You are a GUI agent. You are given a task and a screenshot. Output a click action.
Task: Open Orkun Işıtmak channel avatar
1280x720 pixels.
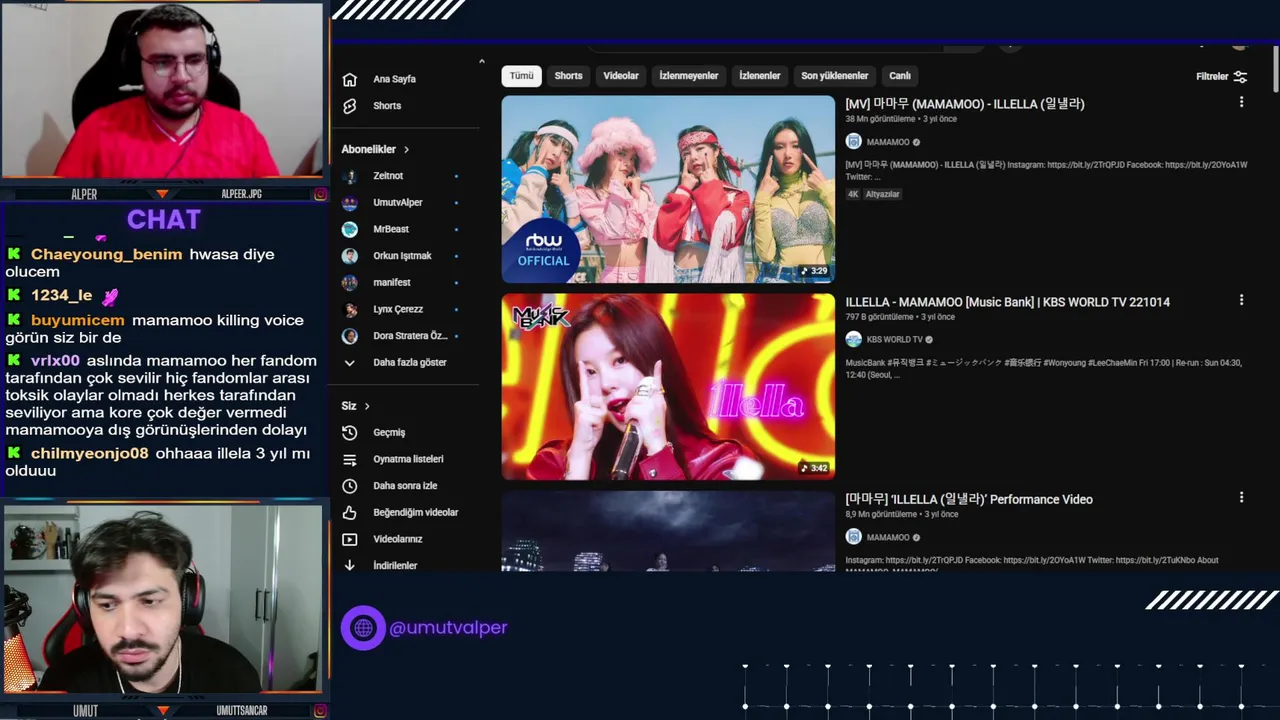click(350, 256)
